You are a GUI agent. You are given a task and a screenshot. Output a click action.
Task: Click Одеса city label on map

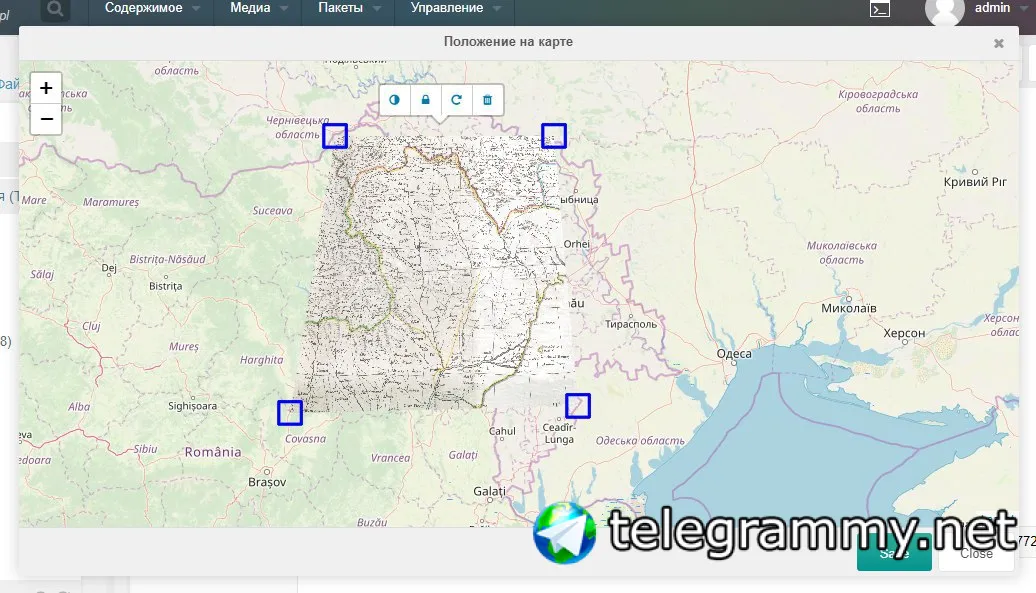pos(734,354)
